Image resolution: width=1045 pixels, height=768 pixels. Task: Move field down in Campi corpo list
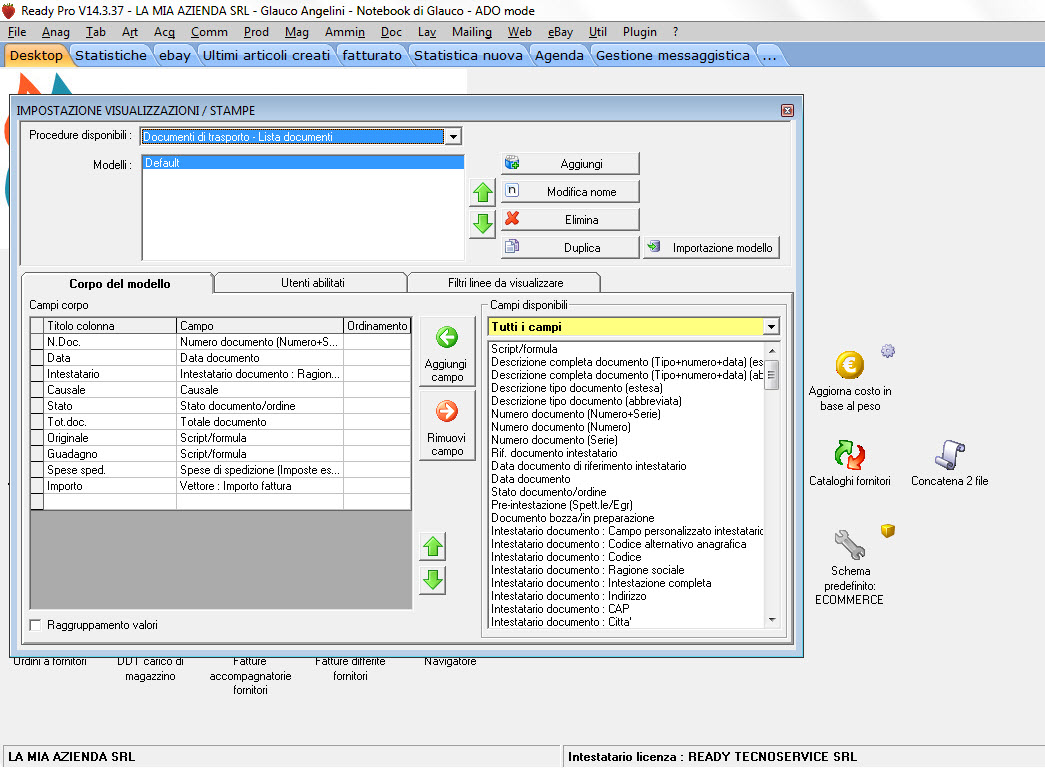pos(432,580)
